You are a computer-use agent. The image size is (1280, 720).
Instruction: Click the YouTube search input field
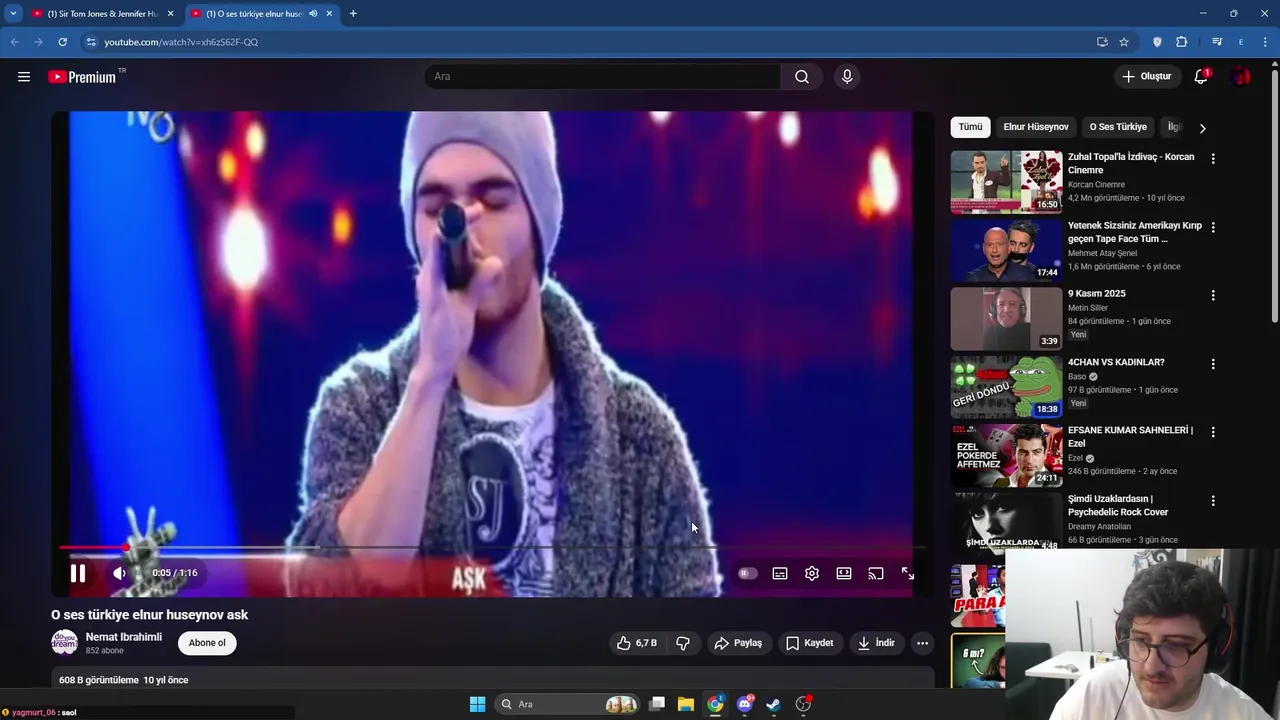(x=603, y=77)
